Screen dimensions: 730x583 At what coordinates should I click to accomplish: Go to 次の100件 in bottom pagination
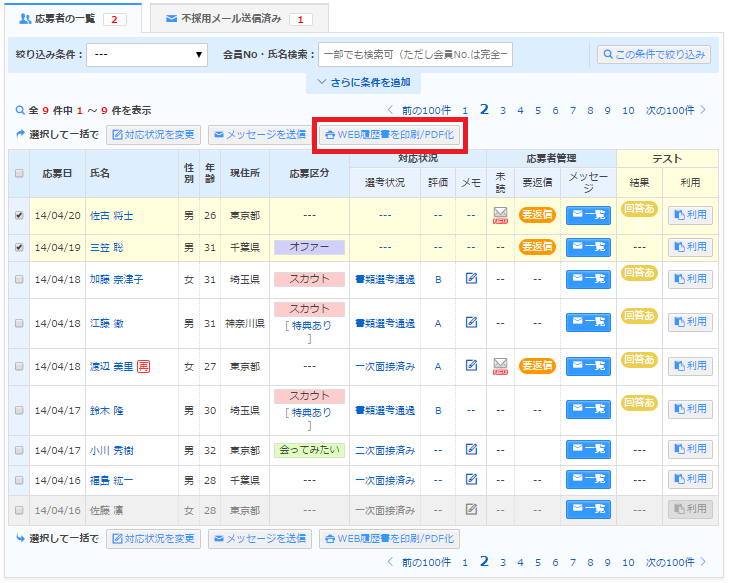pyautogui.click(x=676, y=562)
